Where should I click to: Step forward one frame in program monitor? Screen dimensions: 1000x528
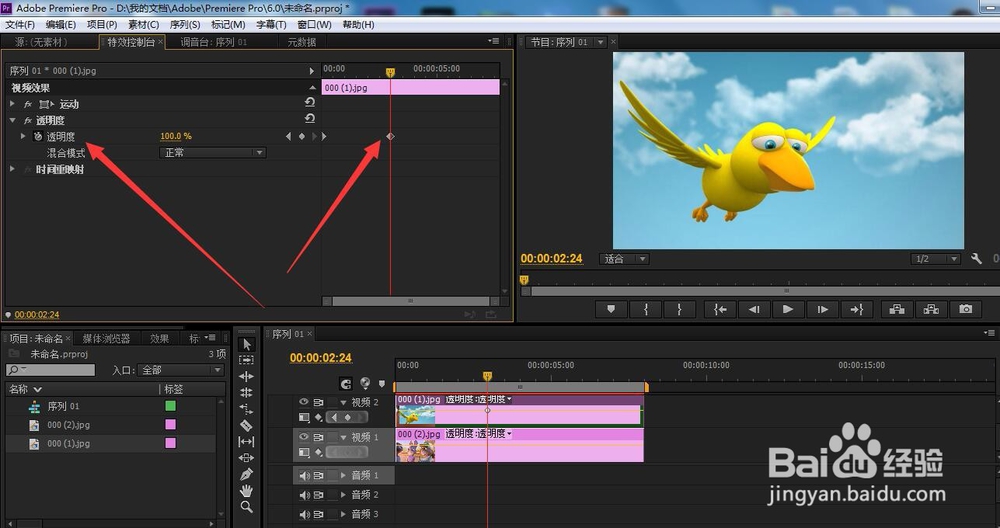823,309
